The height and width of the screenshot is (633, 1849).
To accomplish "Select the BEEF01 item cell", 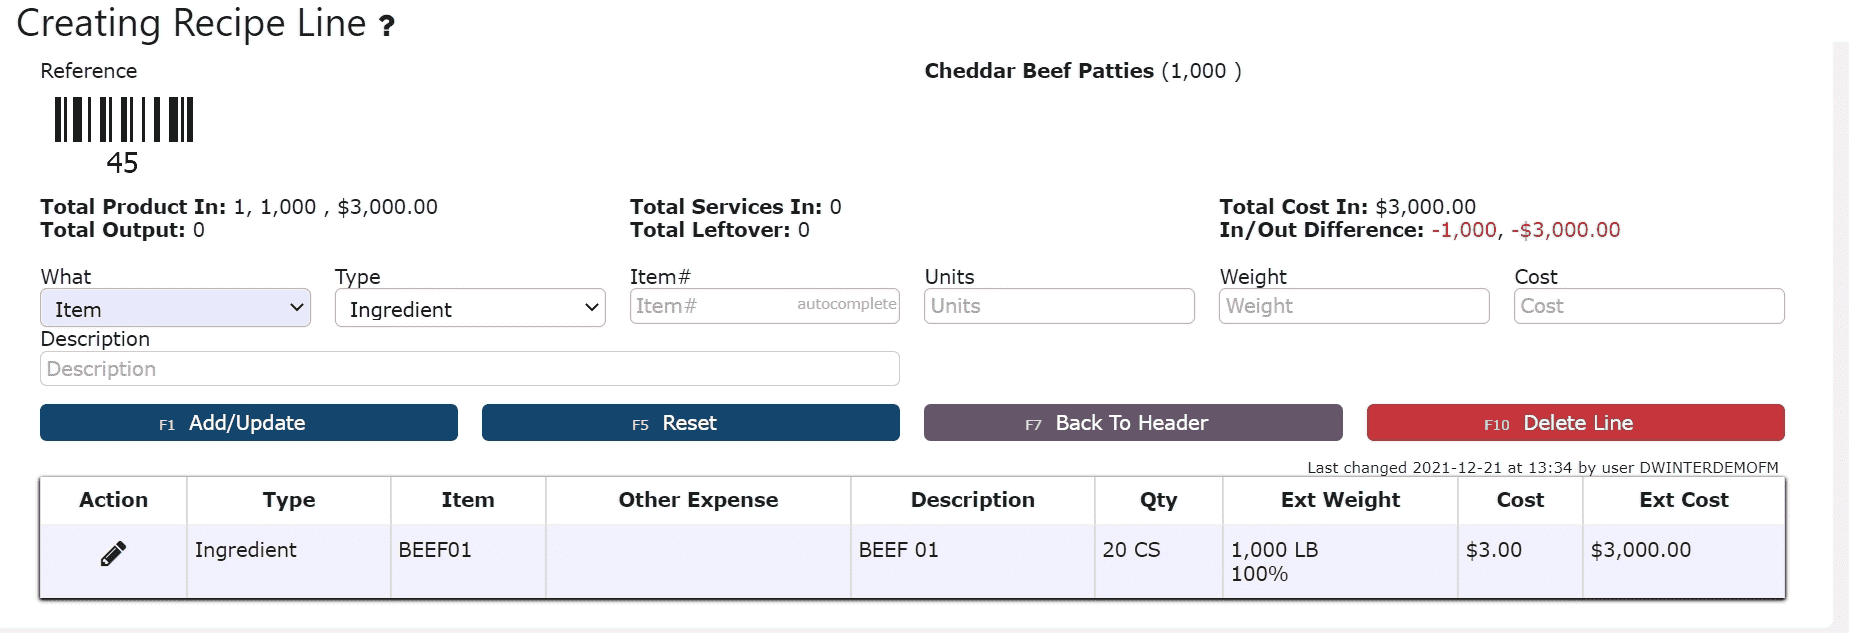I will (x=468, y=561).
